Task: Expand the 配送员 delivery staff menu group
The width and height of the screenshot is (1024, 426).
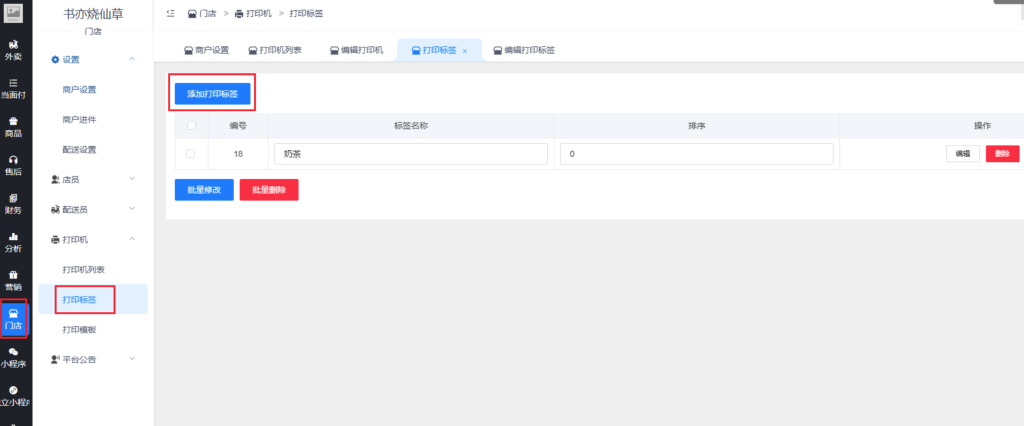Action: [132, 209]
